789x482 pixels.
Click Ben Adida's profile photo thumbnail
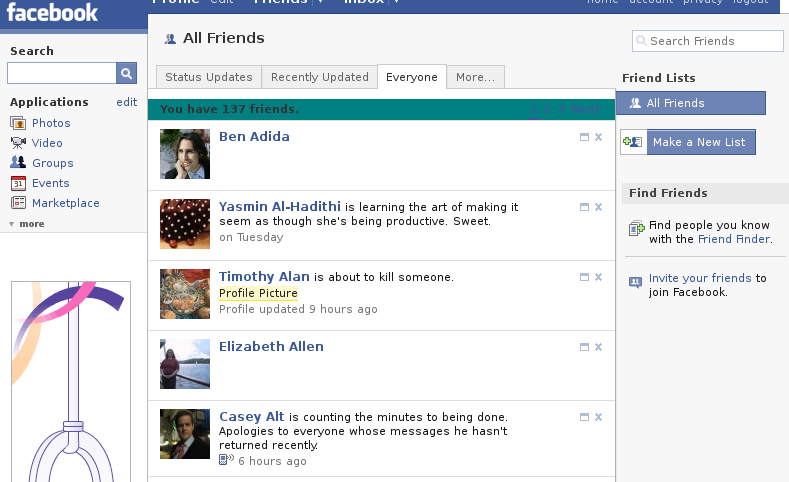click(x=185, y=154)
